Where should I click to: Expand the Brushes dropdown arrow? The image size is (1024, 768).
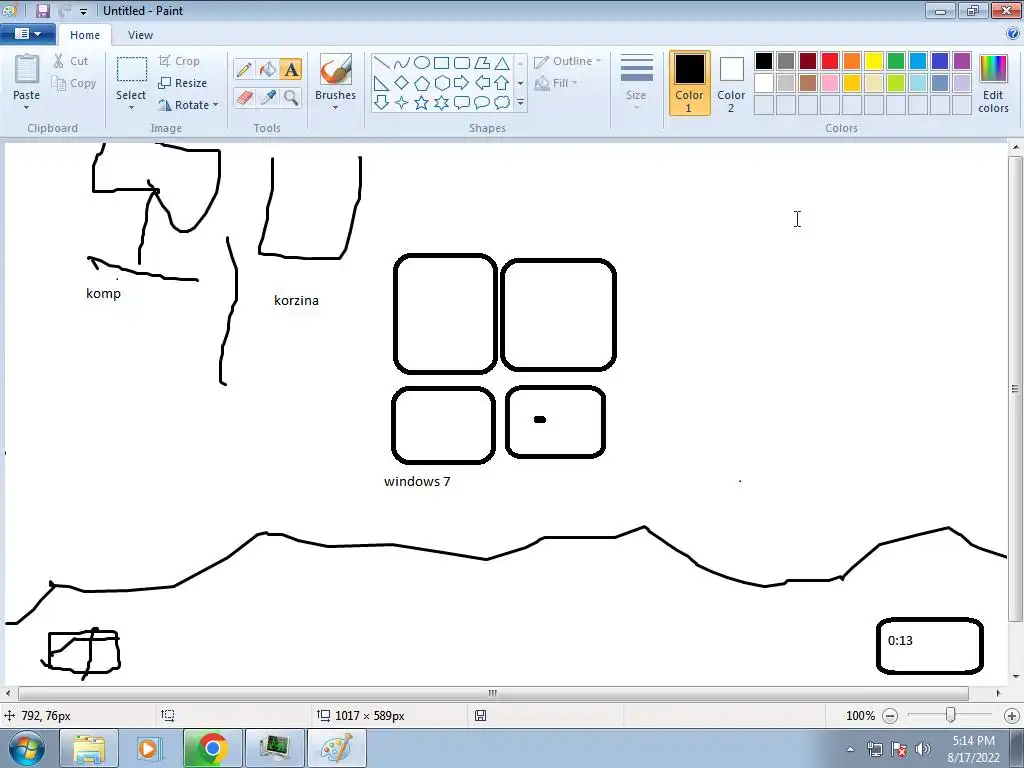tap(336, 107)
